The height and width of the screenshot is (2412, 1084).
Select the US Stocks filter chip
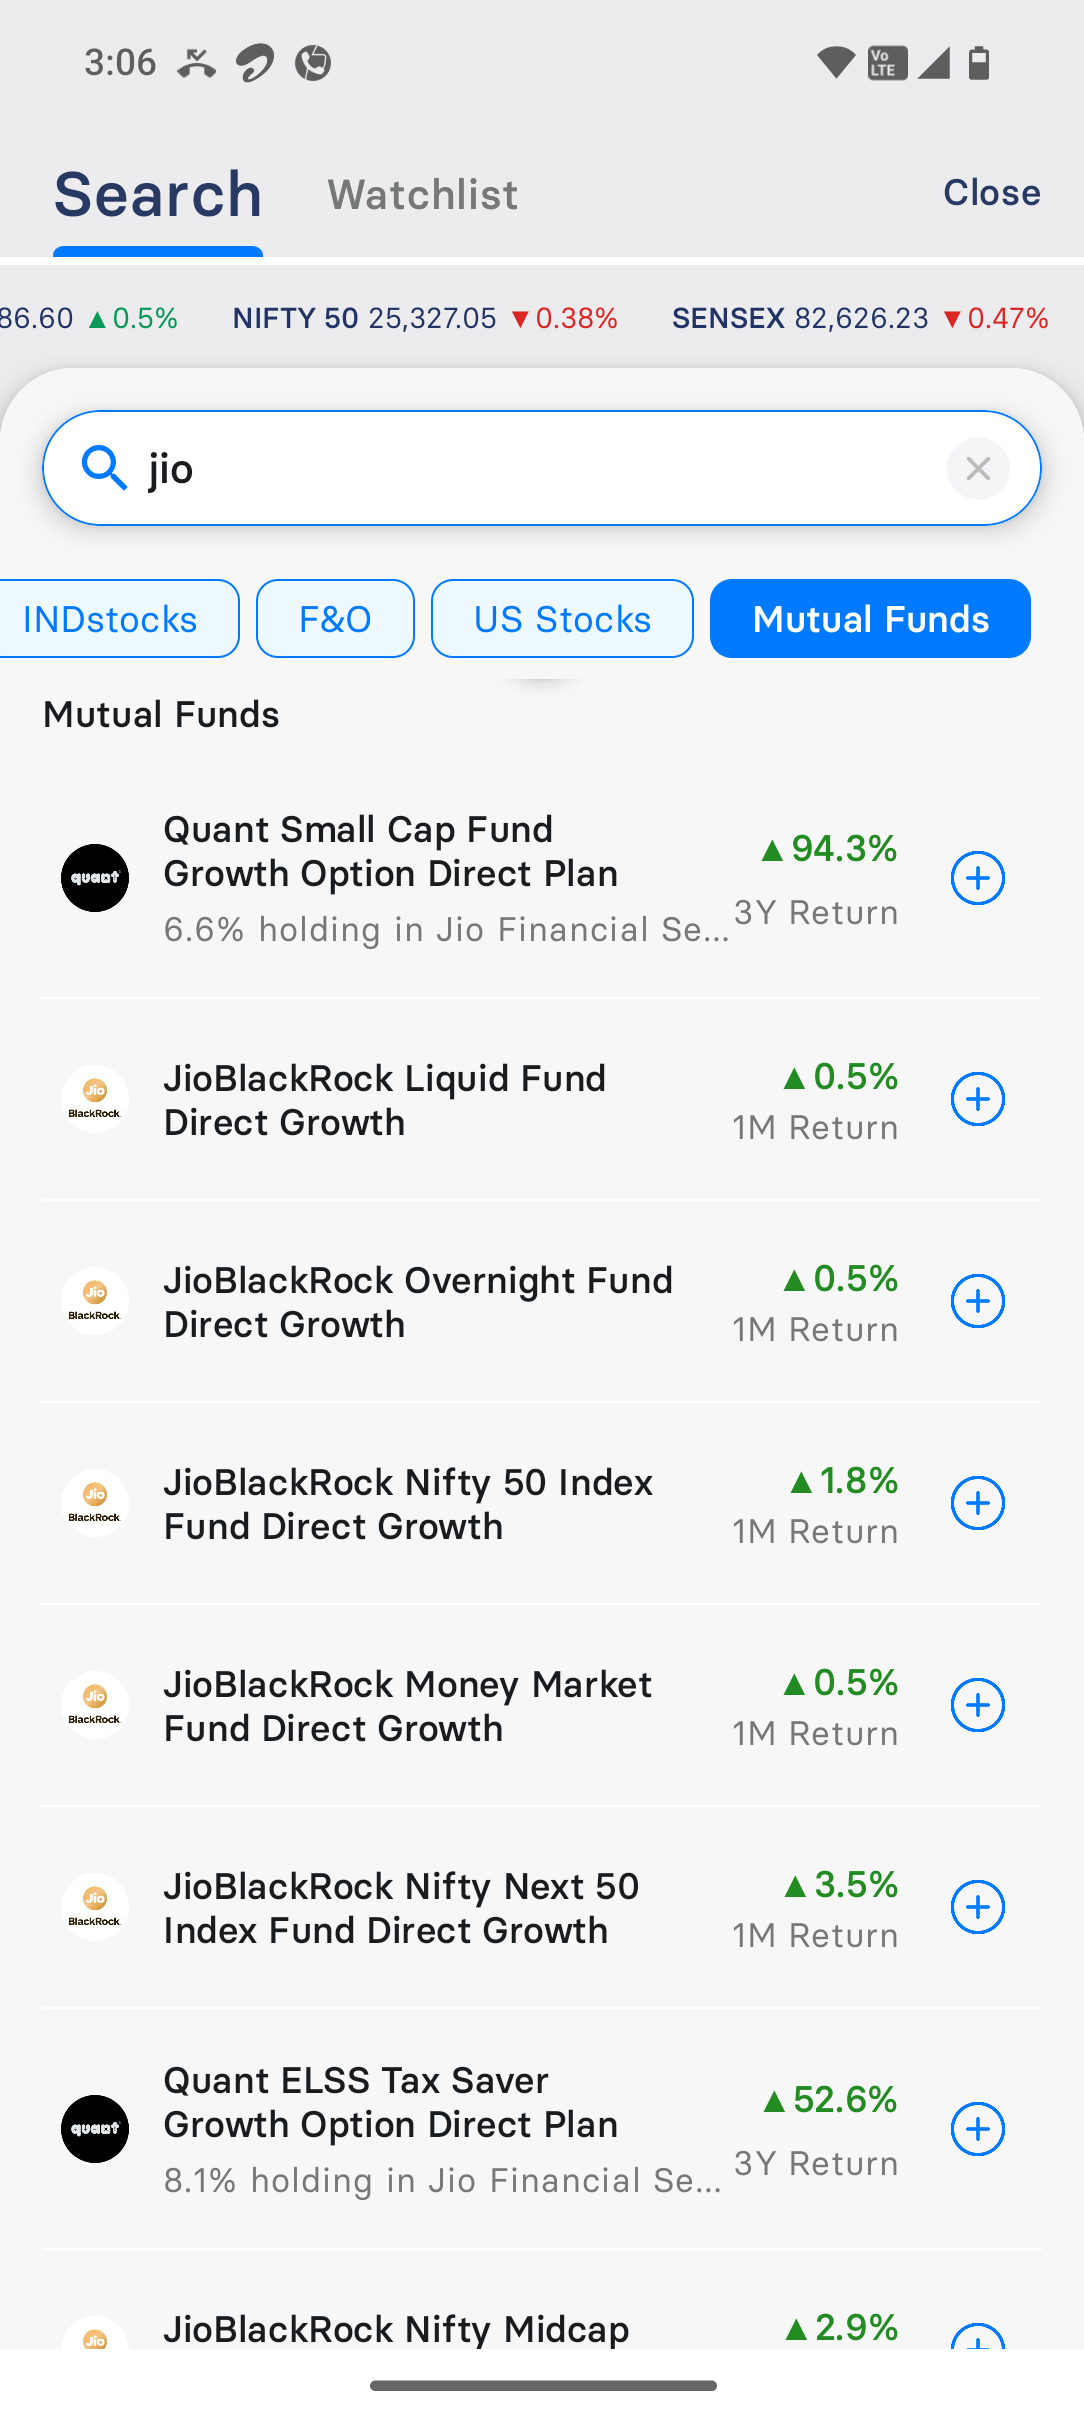(x=562, y=619)
